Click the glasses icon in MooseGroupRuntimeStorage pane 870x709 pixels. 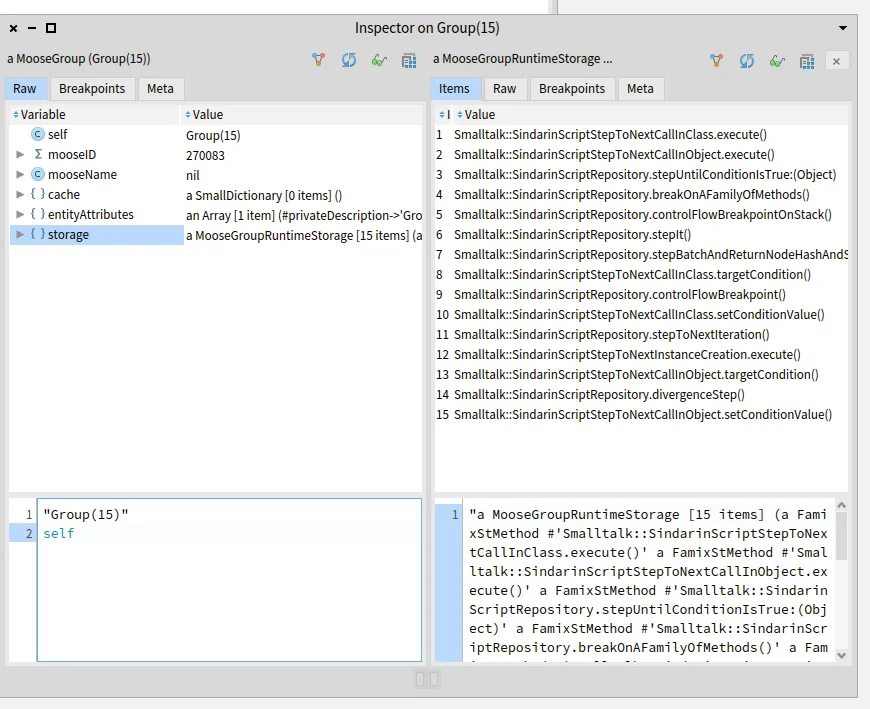coord(777,60)
